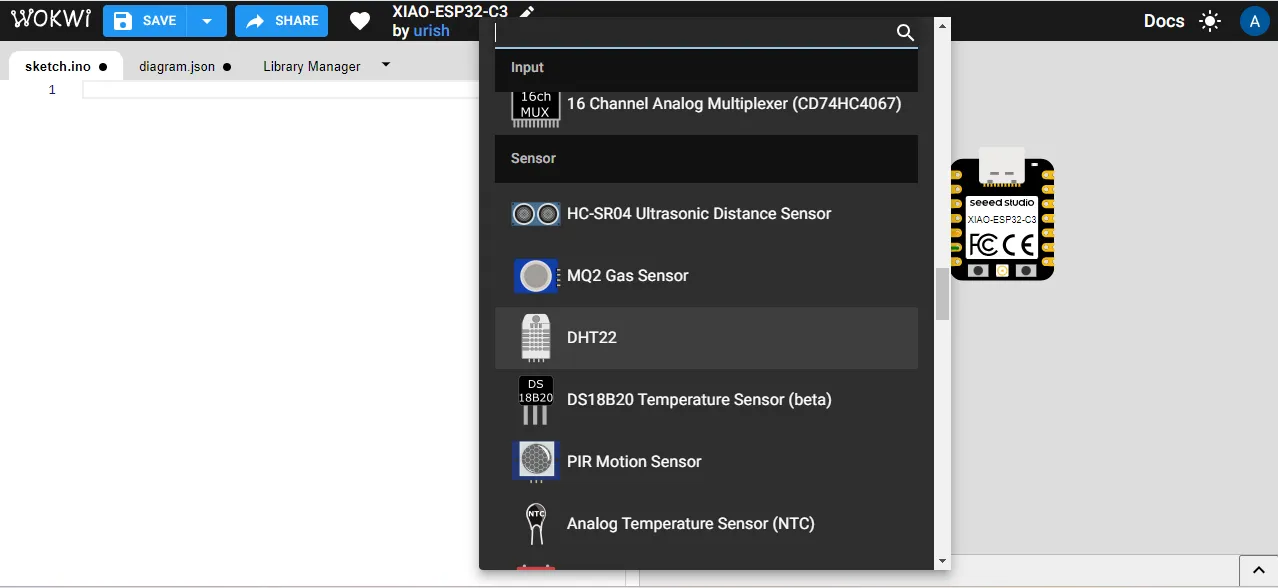Open the Library Manager tab
The image size is (1278, 588).
click(311, 67)
